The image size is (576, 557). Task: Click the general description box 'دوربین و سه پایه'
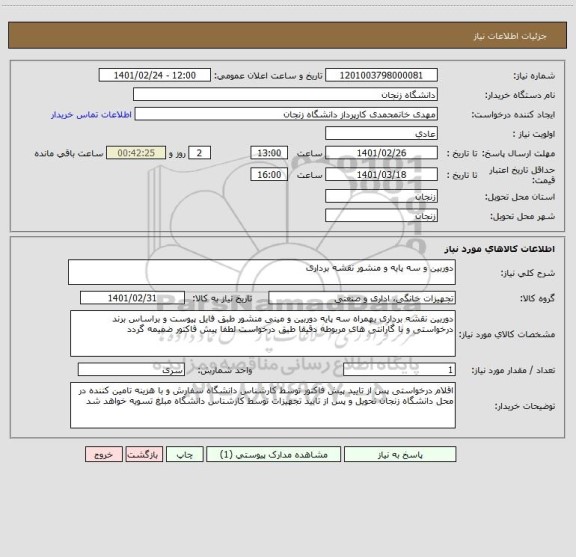[x=262, y=272]
